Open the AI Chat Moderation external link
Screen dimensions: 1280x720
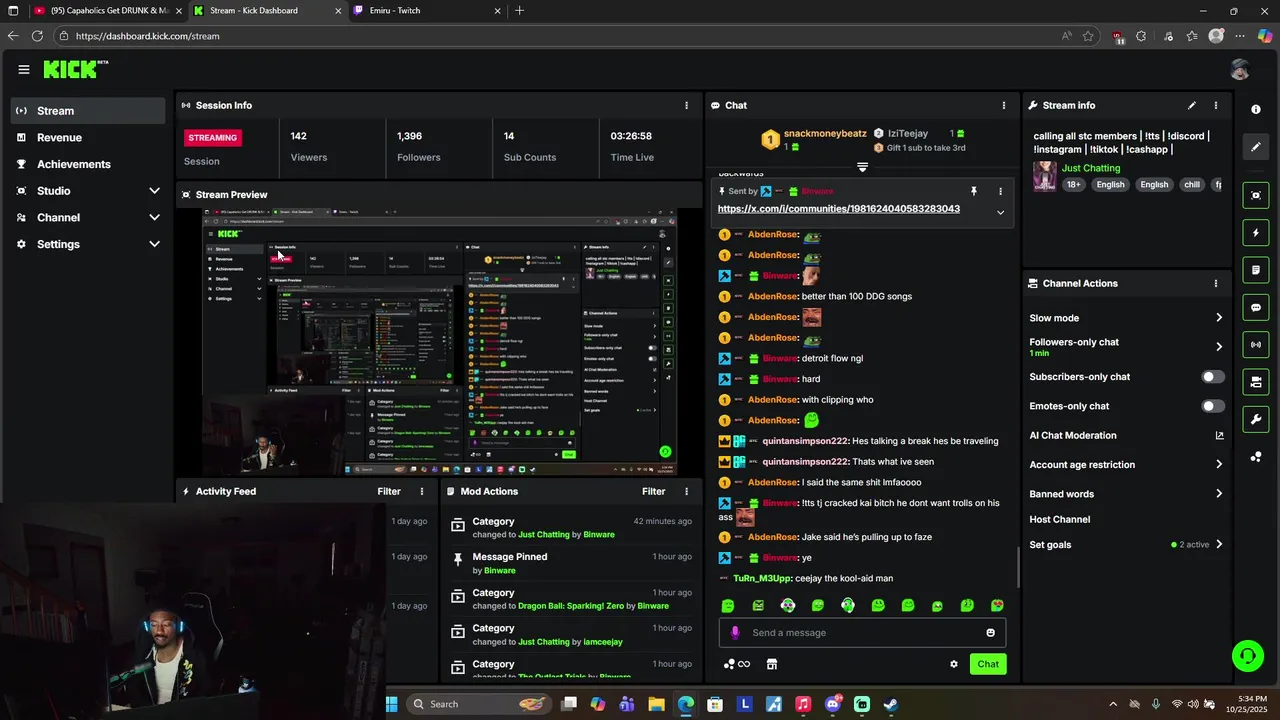(x=1219, y=435)
